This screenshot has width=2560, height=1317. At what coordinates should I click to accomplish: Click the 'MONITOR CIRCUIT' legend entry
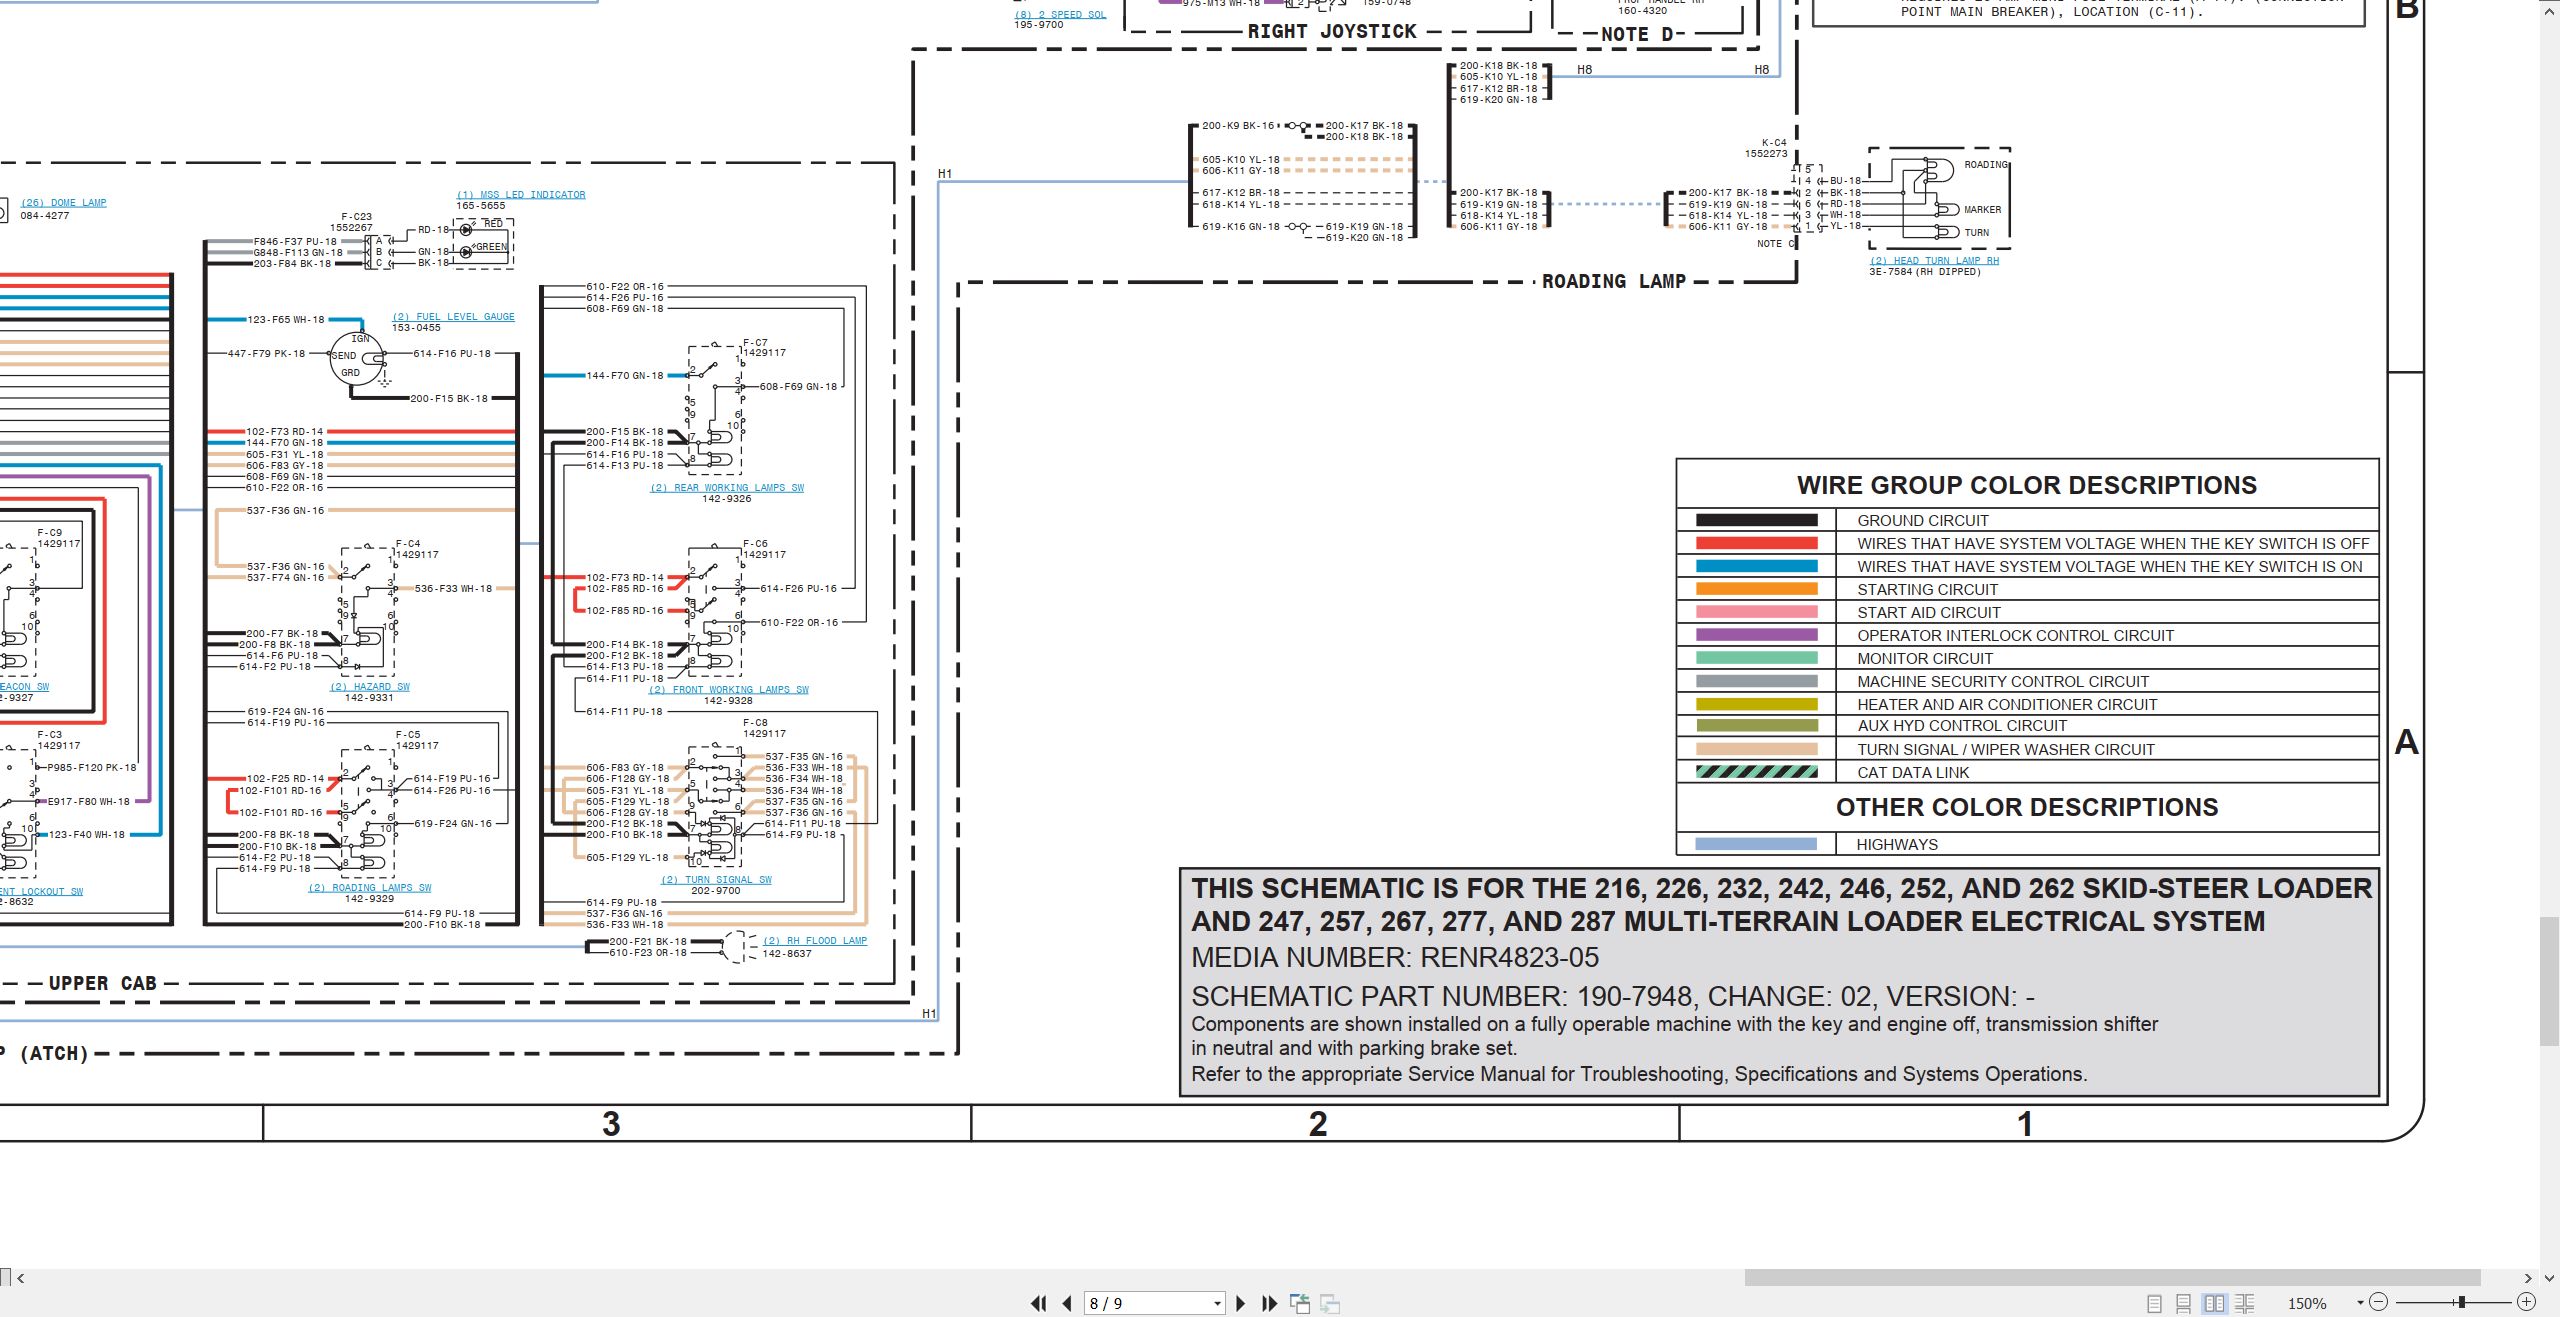[1924, 658]
